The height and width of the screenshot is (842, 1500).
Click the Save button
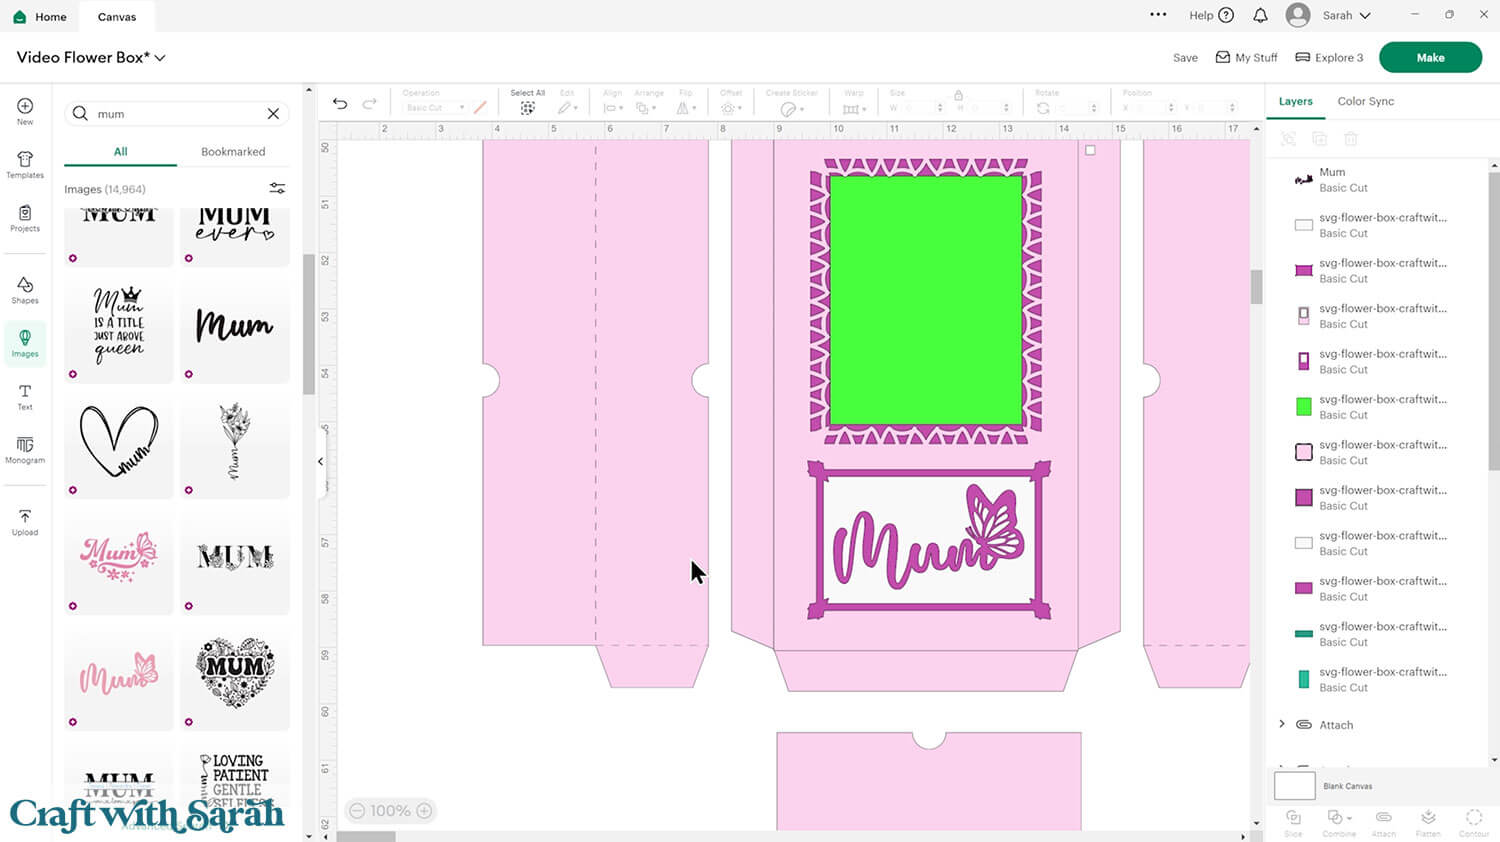point(1185,58)
